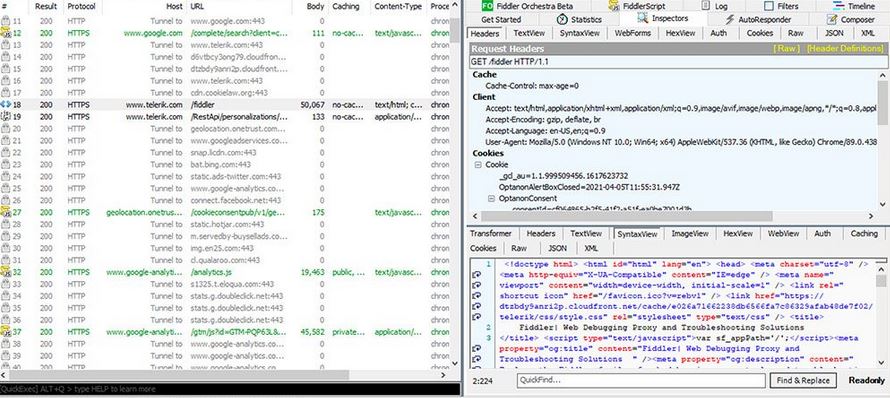Open the request TextView inspector tab

(529, 33)
